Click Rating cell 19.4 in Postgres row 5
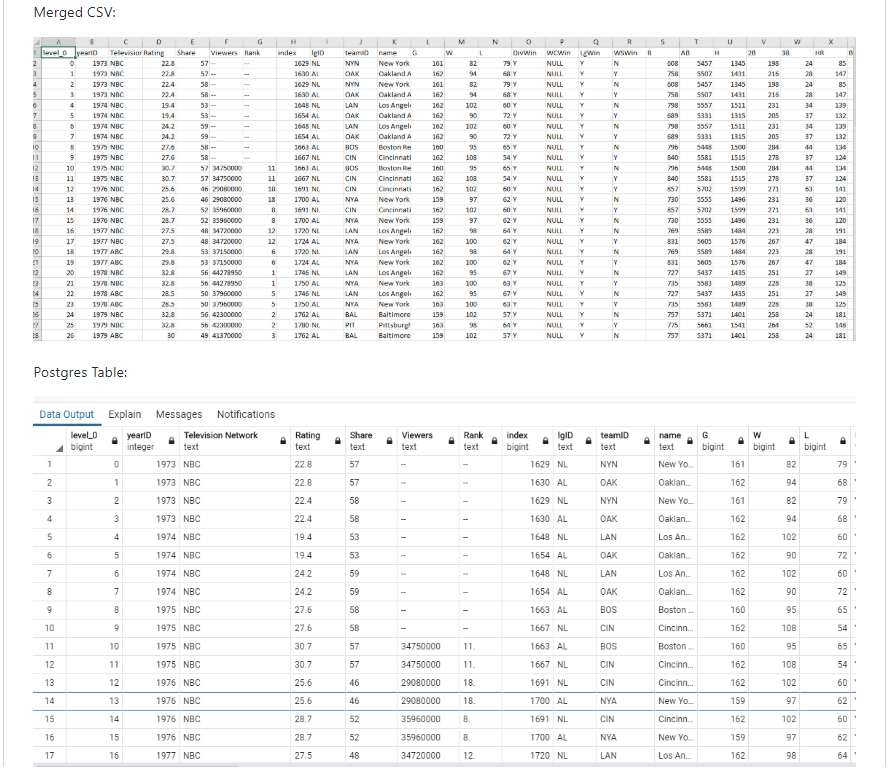Viewport: 888px width, 770px height. tap(318, 537)
